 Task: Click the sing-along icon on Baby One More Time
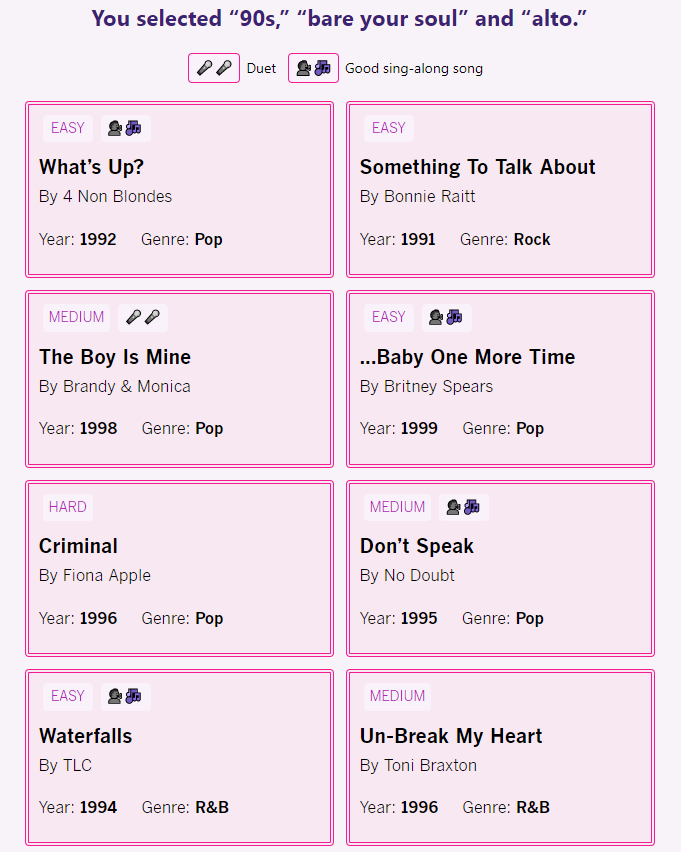pos(446,317)
